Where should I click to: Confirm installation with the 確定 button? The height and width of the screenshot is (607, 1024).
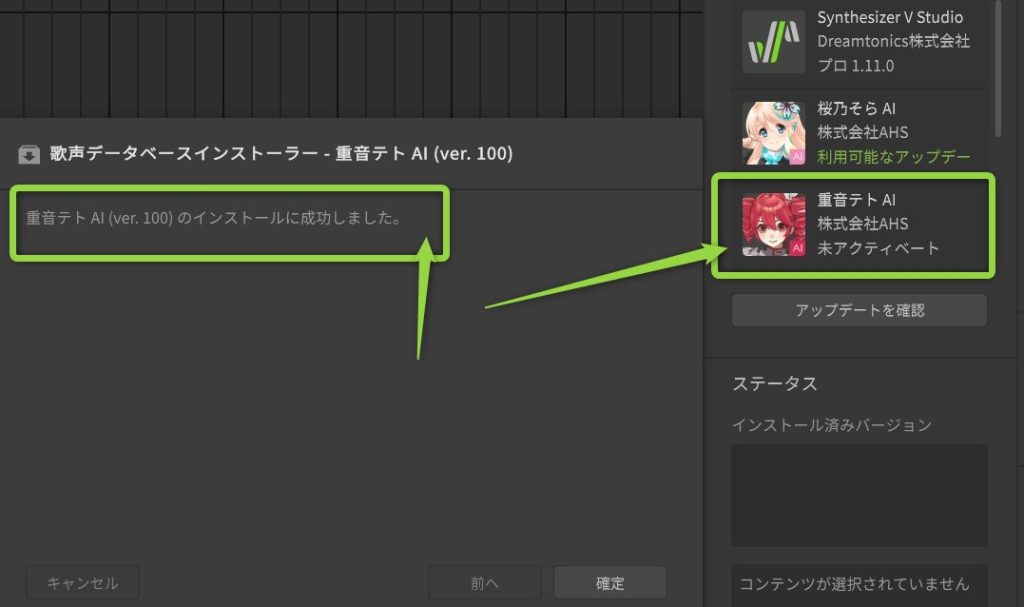(610, 582)
